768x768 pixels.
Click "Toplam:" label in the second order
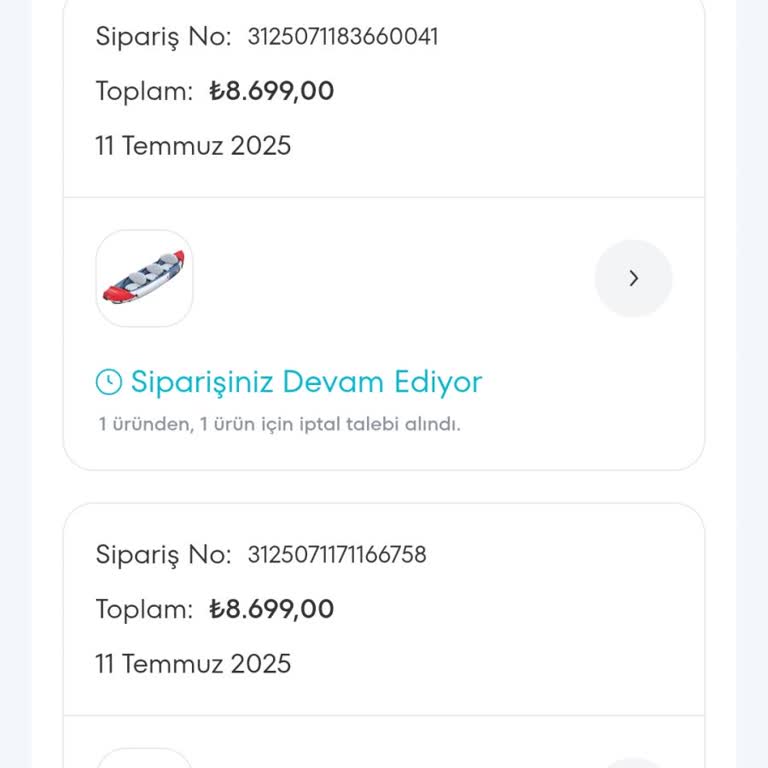pos(144,609)
